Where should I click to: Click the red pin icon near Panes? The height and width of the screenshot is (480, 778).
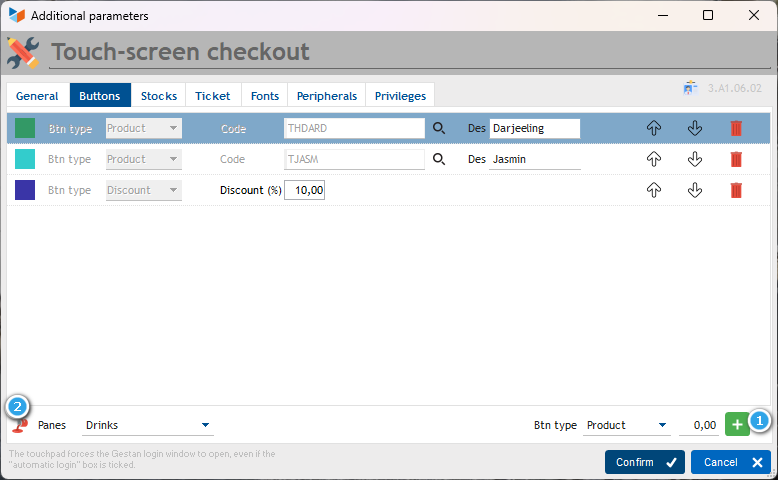19,425
